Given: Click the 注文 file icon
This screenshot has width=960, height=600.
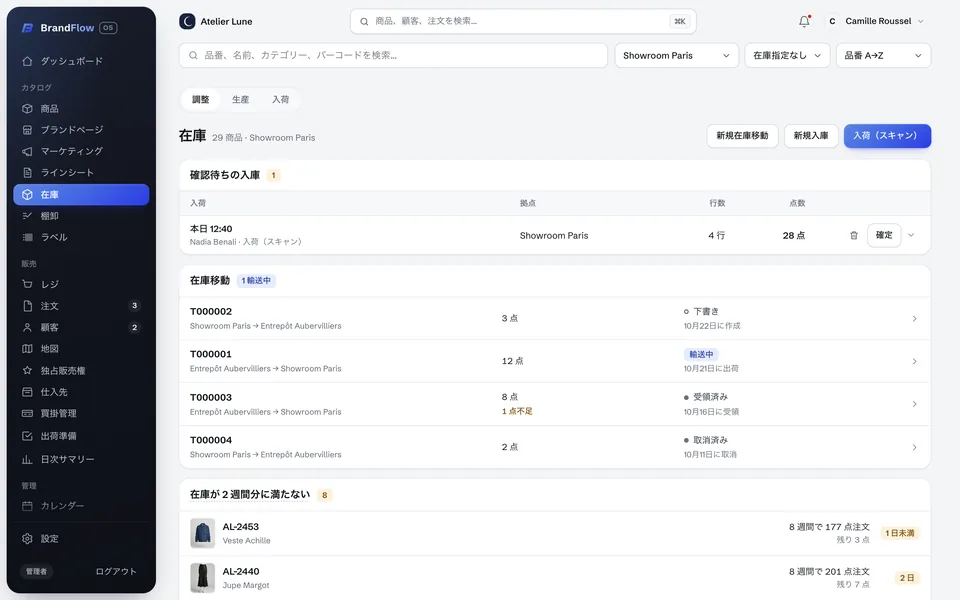Looking at the screenshot, I should pyautogui.click(x=27, y=306).
